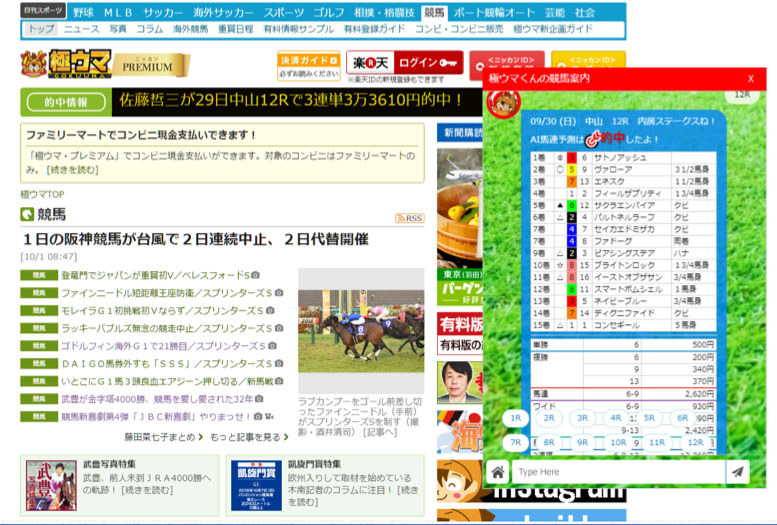Select the トップ sub-menu item
The height and width of the screenshot is (525, 777).
[x=41, y=29]
